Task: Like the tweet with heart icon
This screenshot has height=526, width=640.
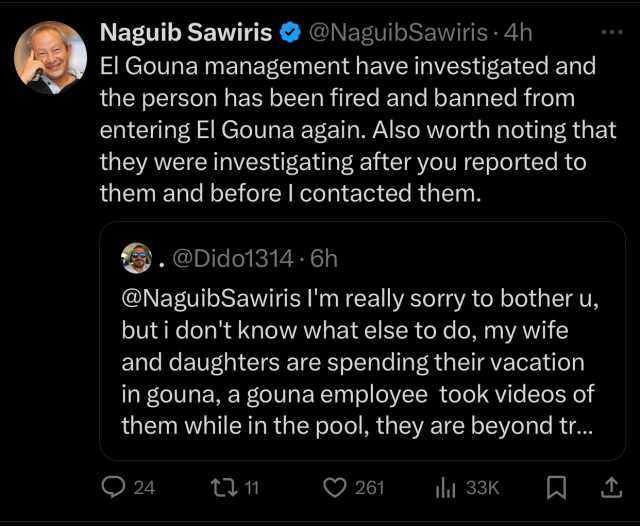Action: [x=335, y=487]
